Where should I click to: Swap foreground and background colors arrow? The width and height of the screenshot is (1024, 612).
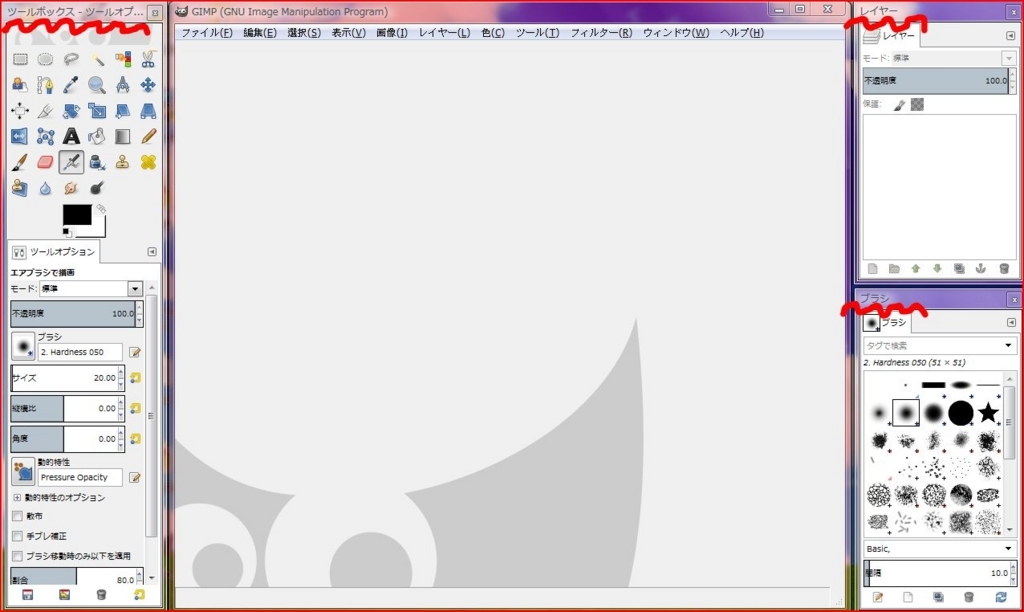101,209
